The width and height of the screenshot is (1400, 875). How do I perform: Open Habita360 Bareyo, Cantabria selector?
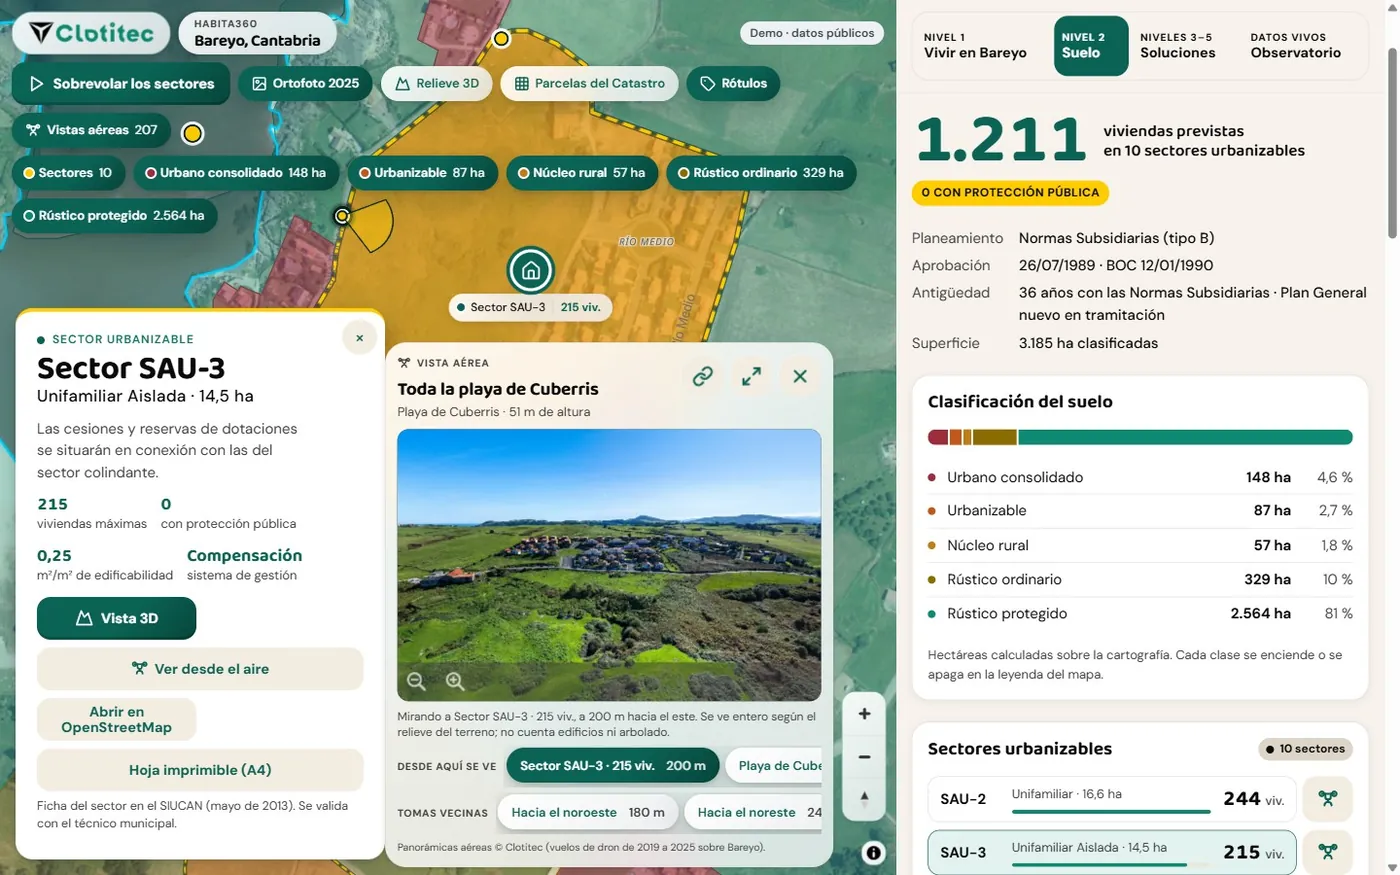pos(257,33)
